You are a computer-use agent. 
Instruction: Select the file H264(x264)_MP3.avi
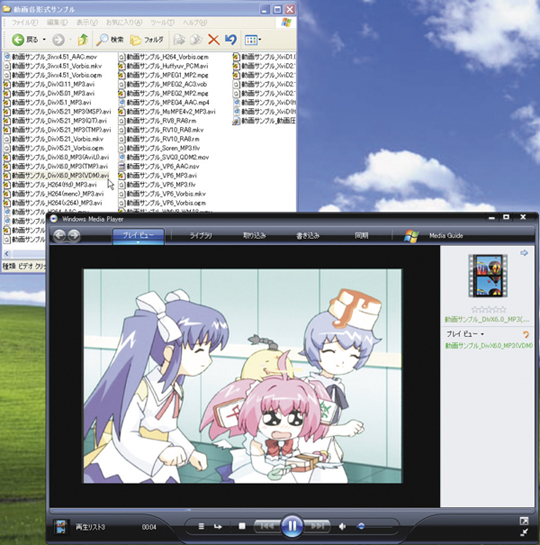click(53, 203)
